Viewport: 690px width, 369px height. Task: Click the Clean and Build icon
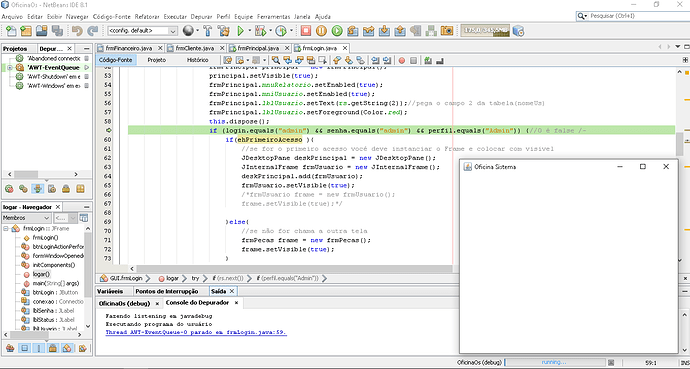click(x=224, y=31)
